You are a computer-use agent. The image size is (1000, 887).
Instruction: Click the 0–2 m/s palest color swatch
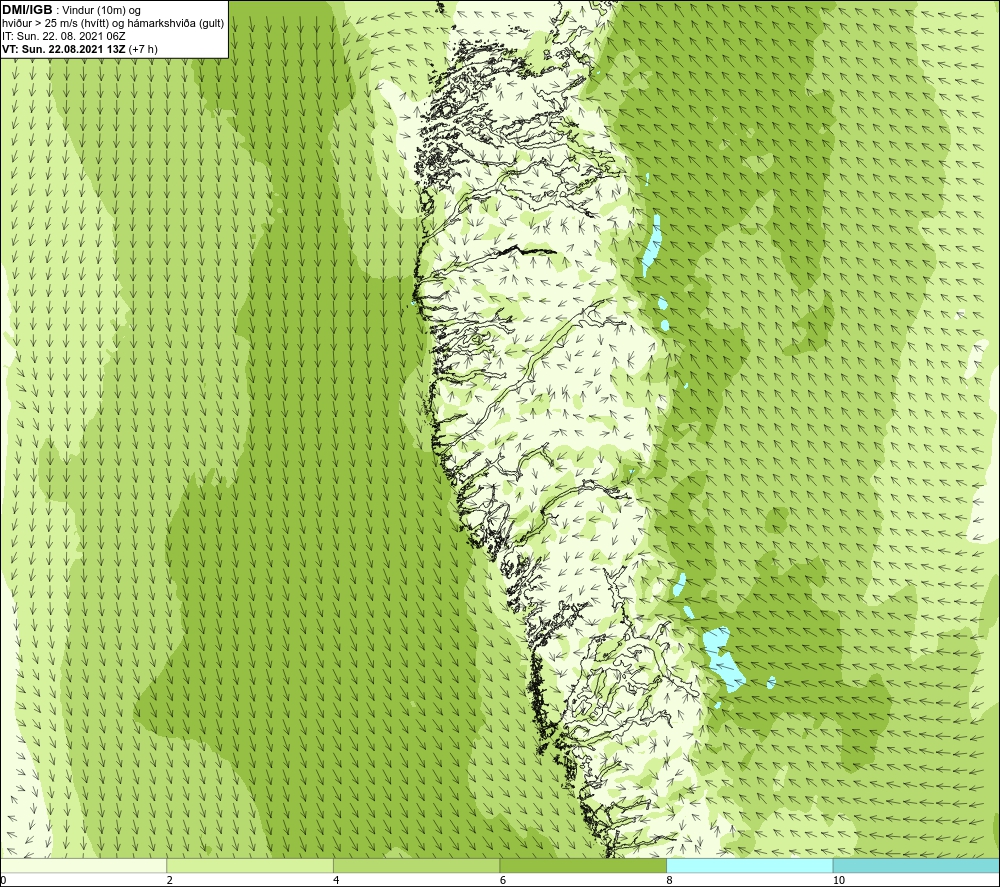84,865
